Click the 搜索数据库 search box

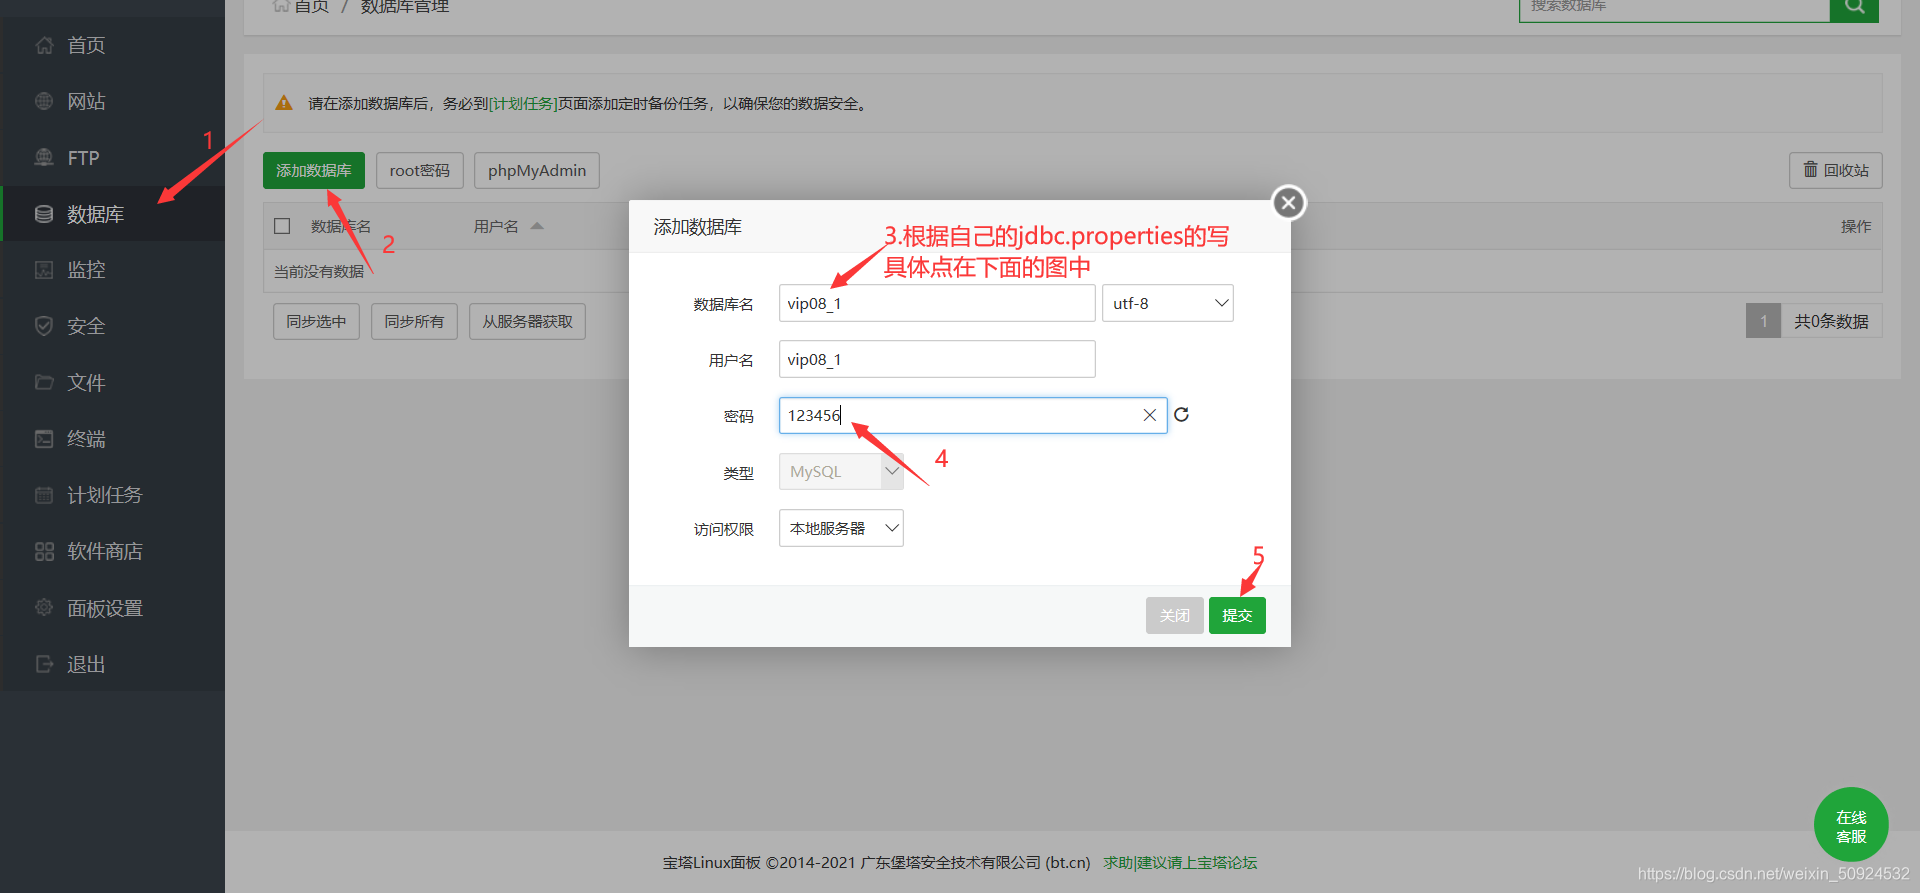[1674, 7]
